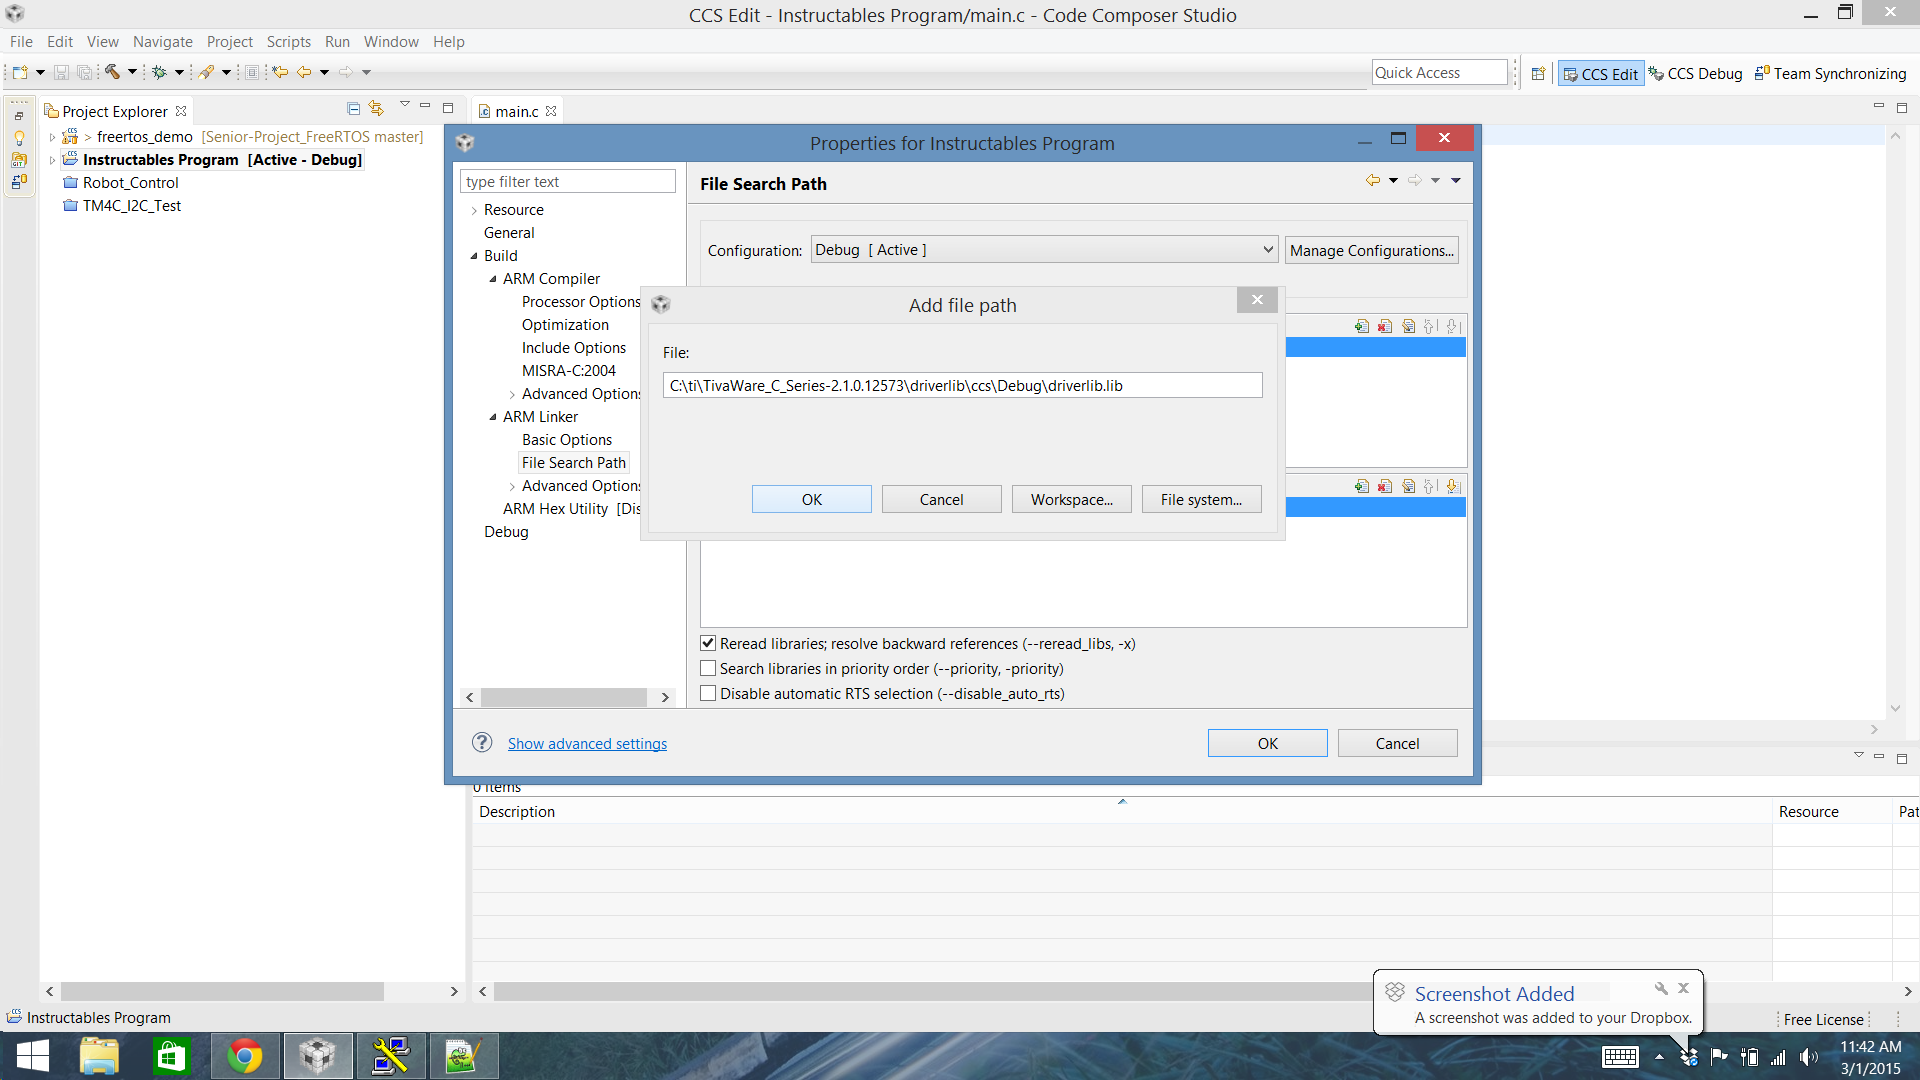Uncheck Reread libraries; resolve backward references
The height and width of the screenshot is (1080, 1920).
[708, 644]
